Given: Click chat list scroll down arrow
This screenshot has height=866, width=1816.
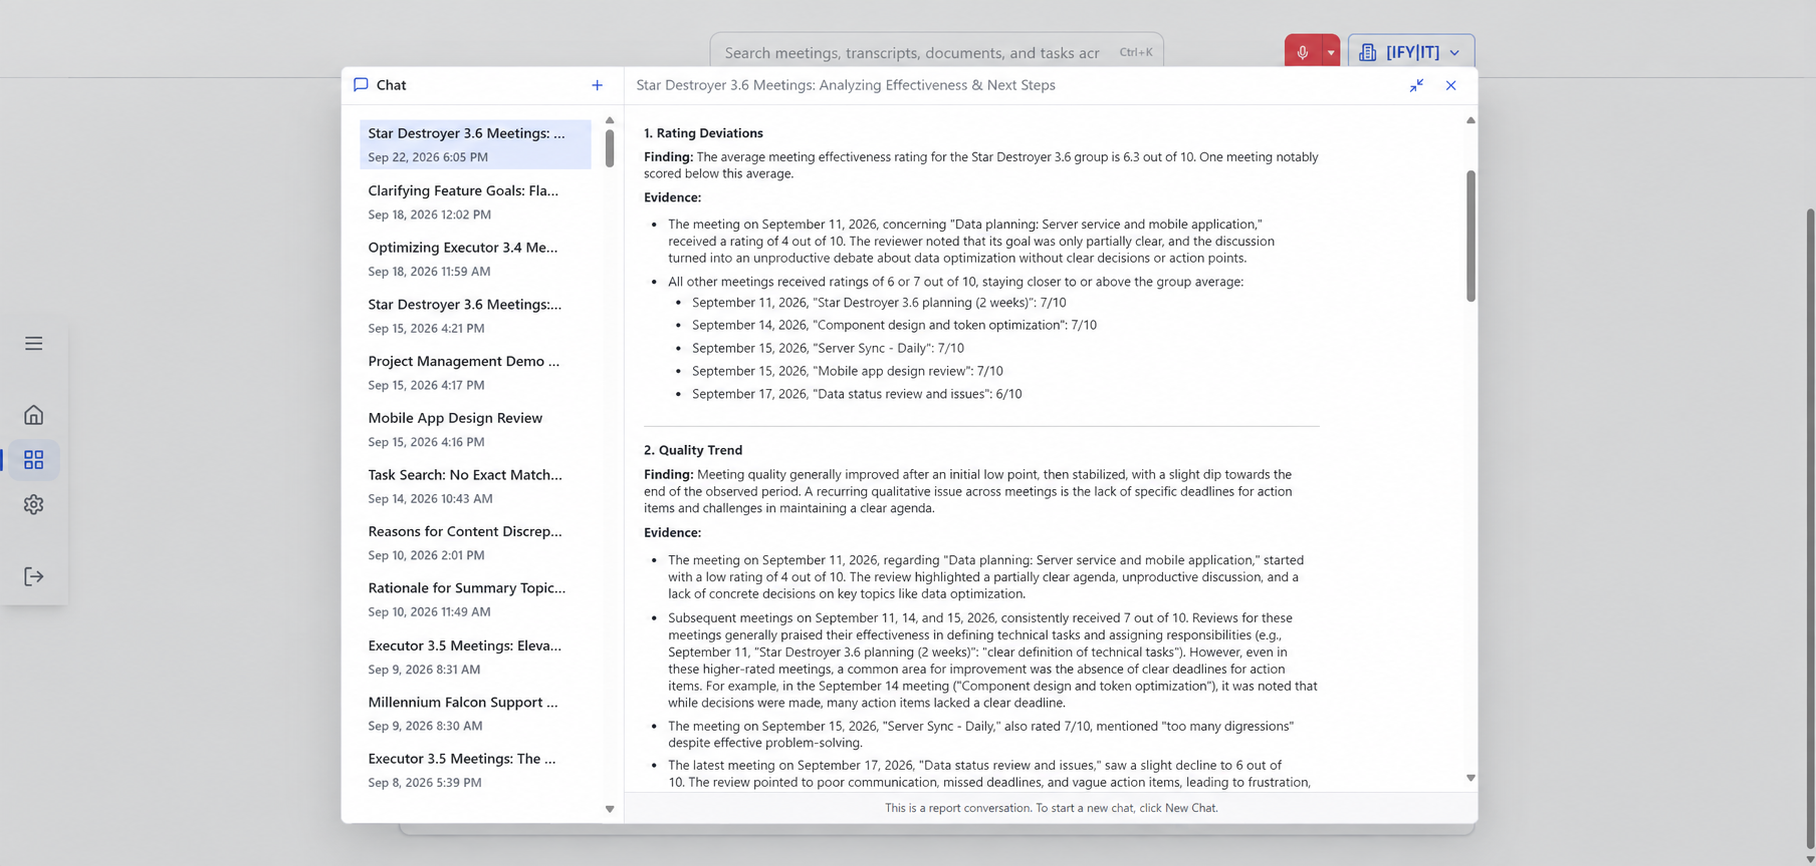Looking at the screenshot, I should coord(610,809).
